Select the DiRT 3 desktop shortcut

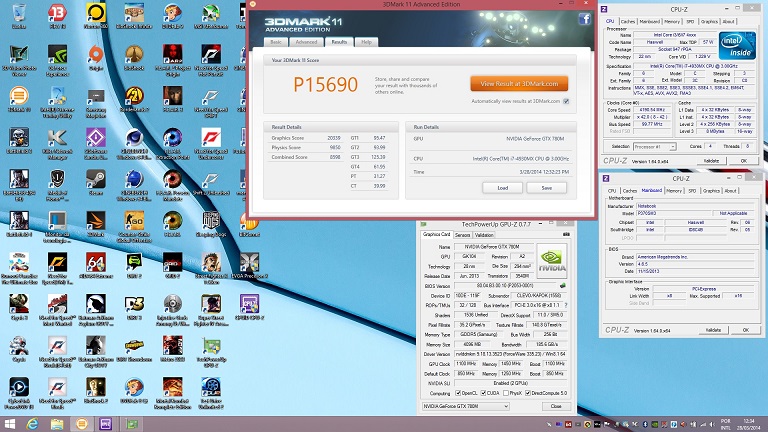(x=134, y=307)
